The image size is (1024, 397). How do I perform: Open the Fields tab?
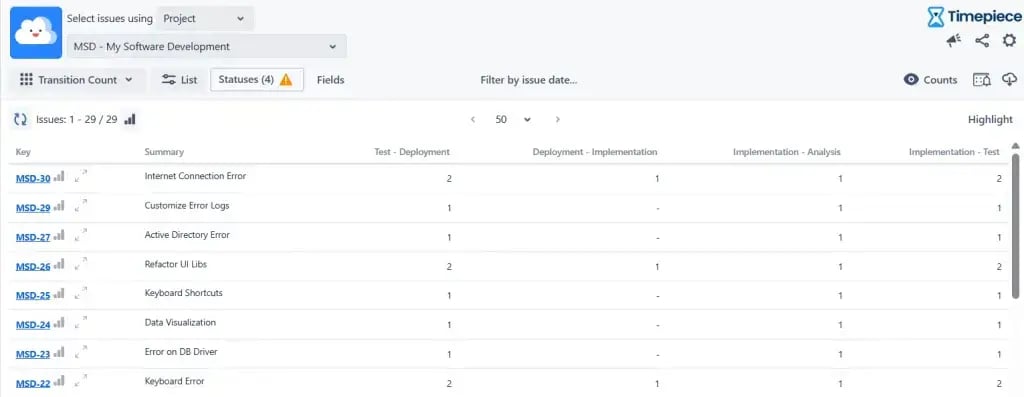[x=330, y=80]
